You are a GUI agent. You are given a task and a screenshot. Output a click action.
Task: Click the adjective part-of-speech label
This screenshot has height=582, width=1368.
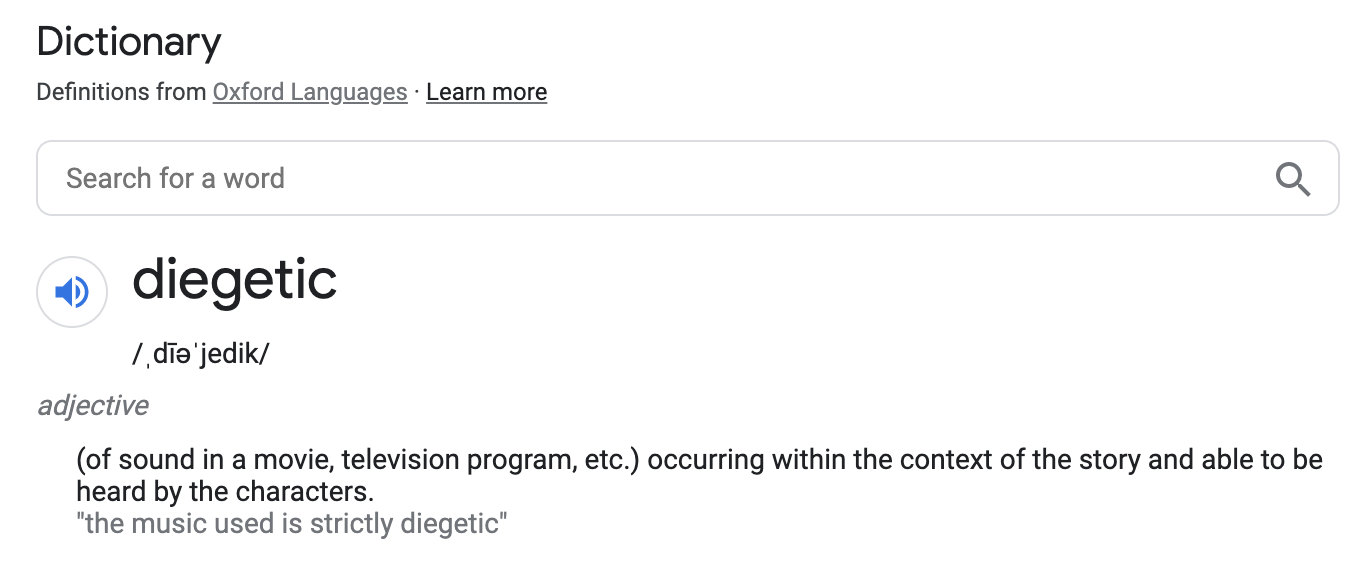coord(93,406)
